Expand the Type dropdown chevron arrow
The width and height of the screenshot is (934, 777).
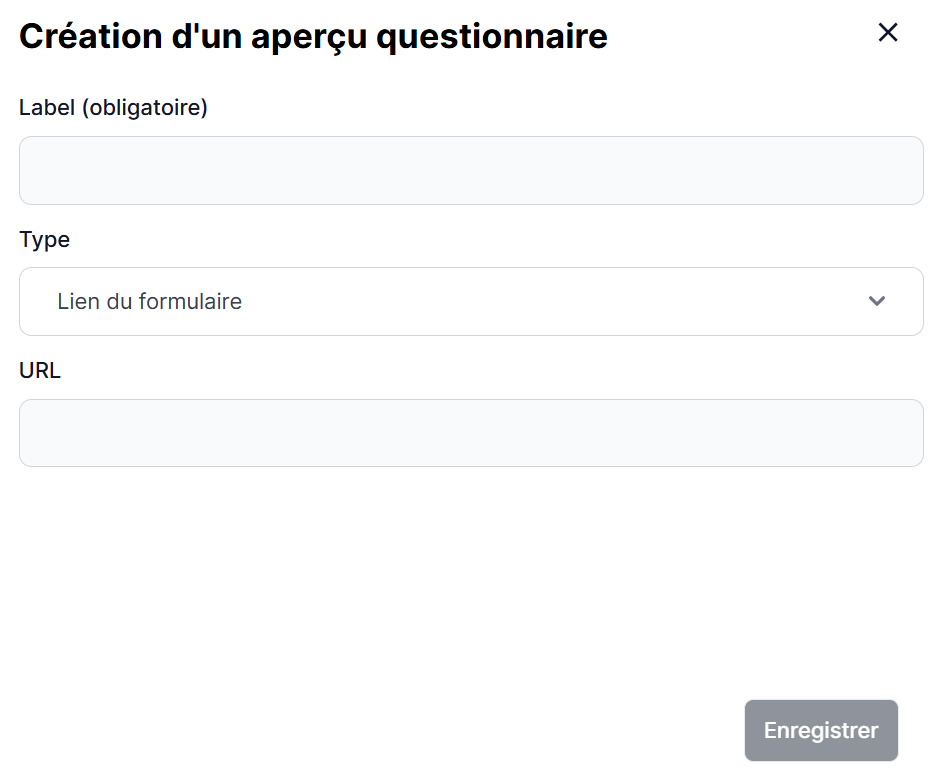click(x=877, y=301)
